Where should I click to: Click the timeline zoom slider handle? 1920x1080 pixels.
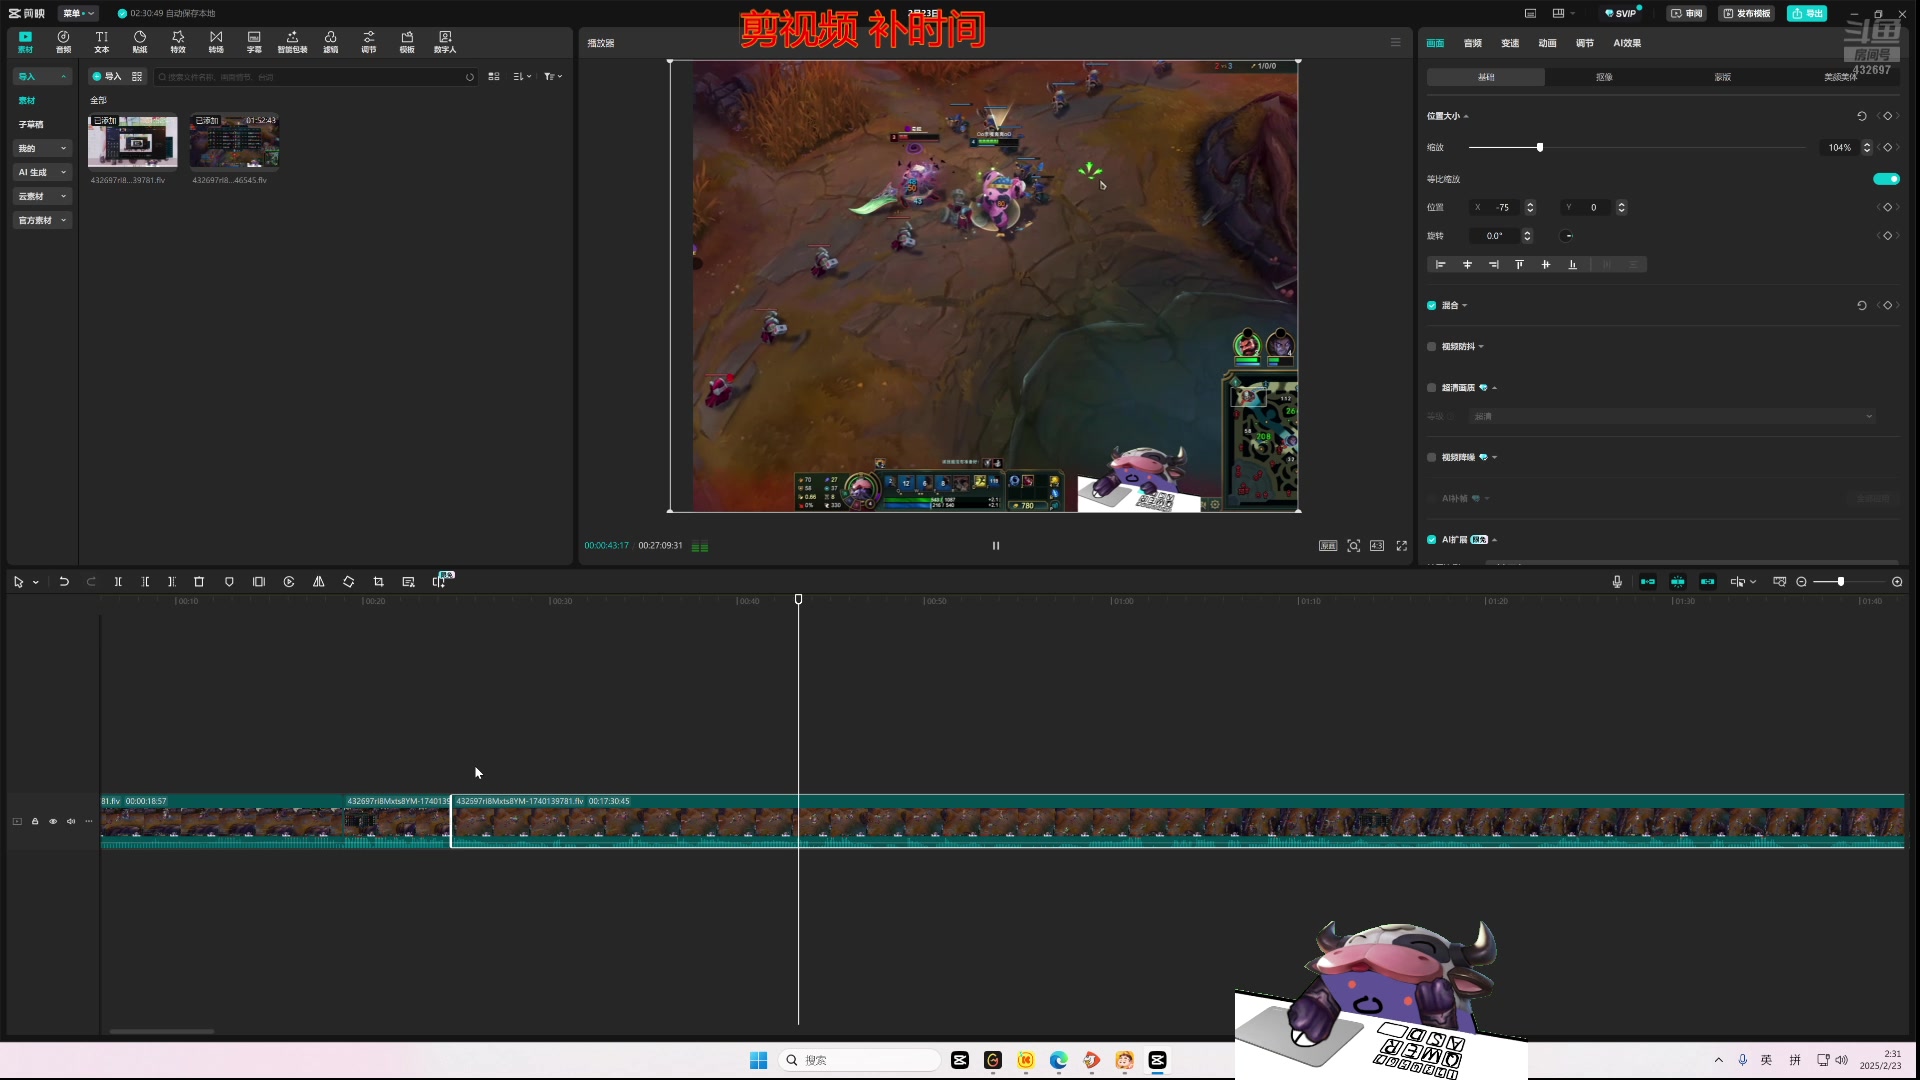(1841, 582)
